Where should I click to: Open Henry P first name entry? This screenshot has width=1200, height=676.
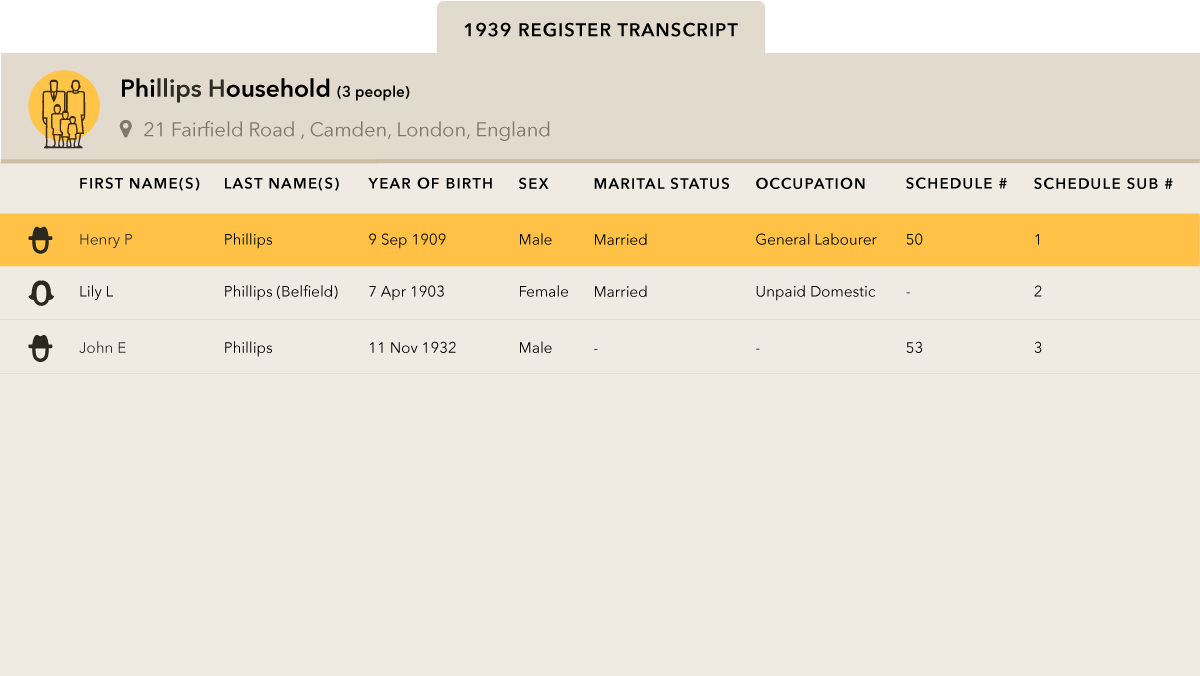click(x=106, y=240)
